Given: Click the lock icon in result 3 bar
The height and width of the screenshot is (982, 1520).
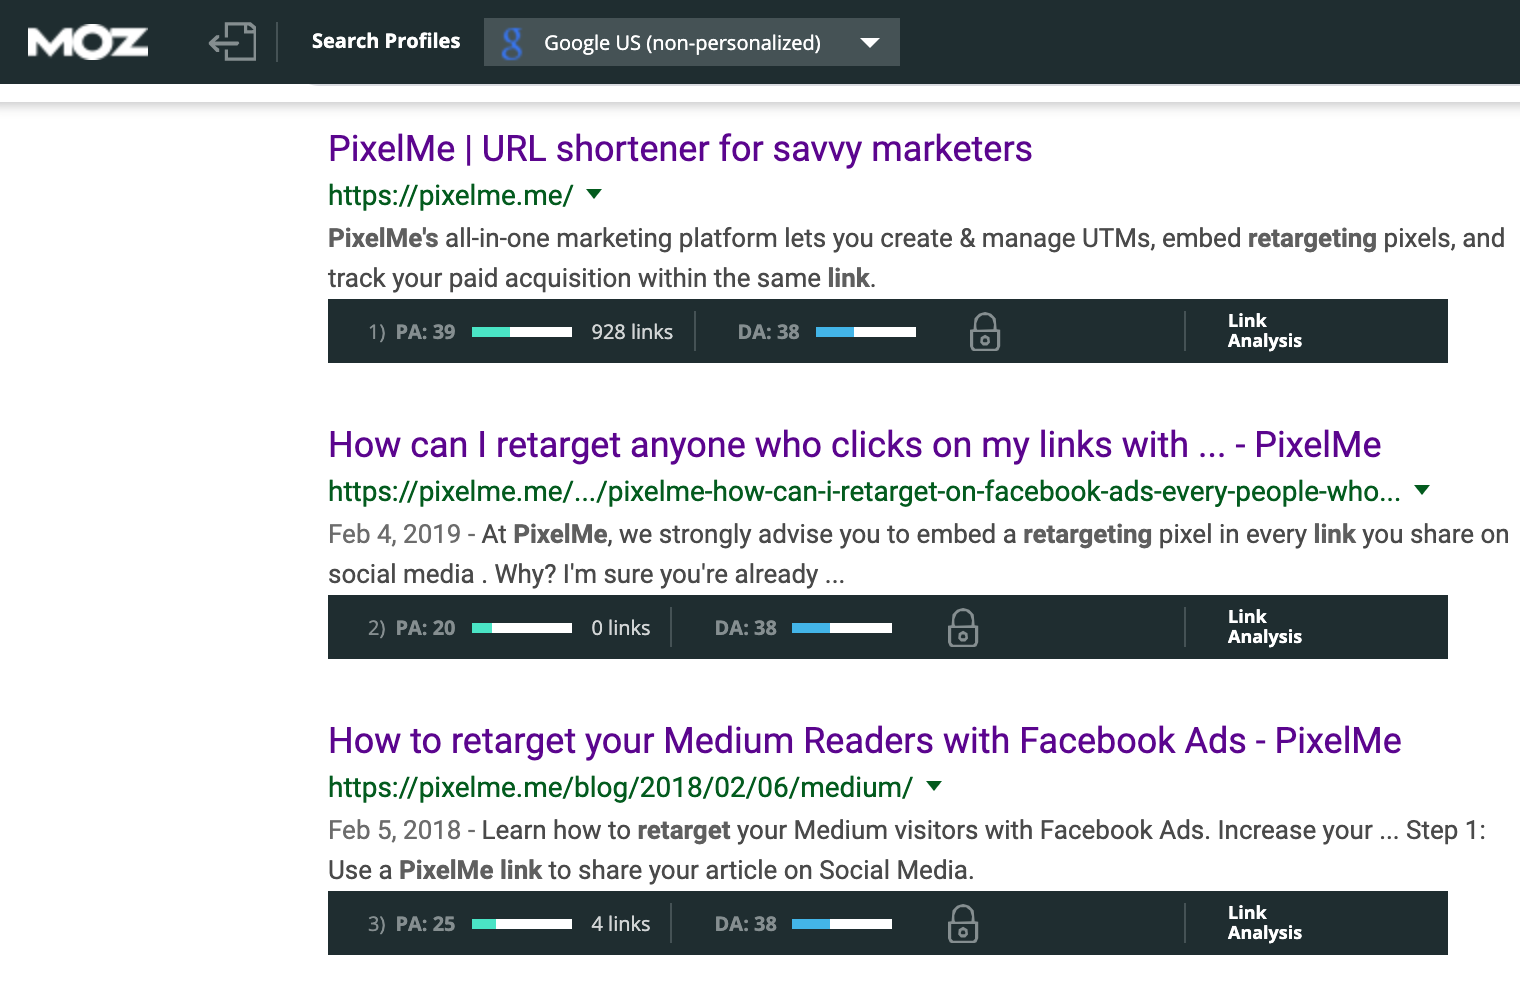Looking at the screenshot, I should coord(963,923).
